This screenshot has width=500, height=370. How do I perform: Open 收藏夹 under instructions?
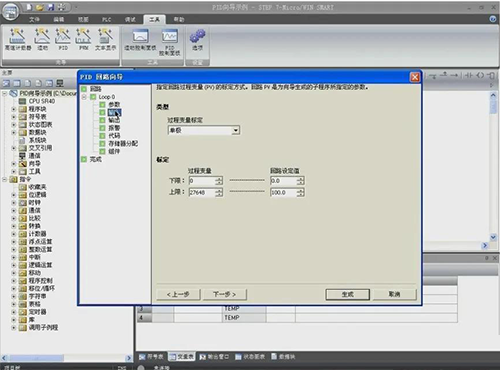pos(37,187)
